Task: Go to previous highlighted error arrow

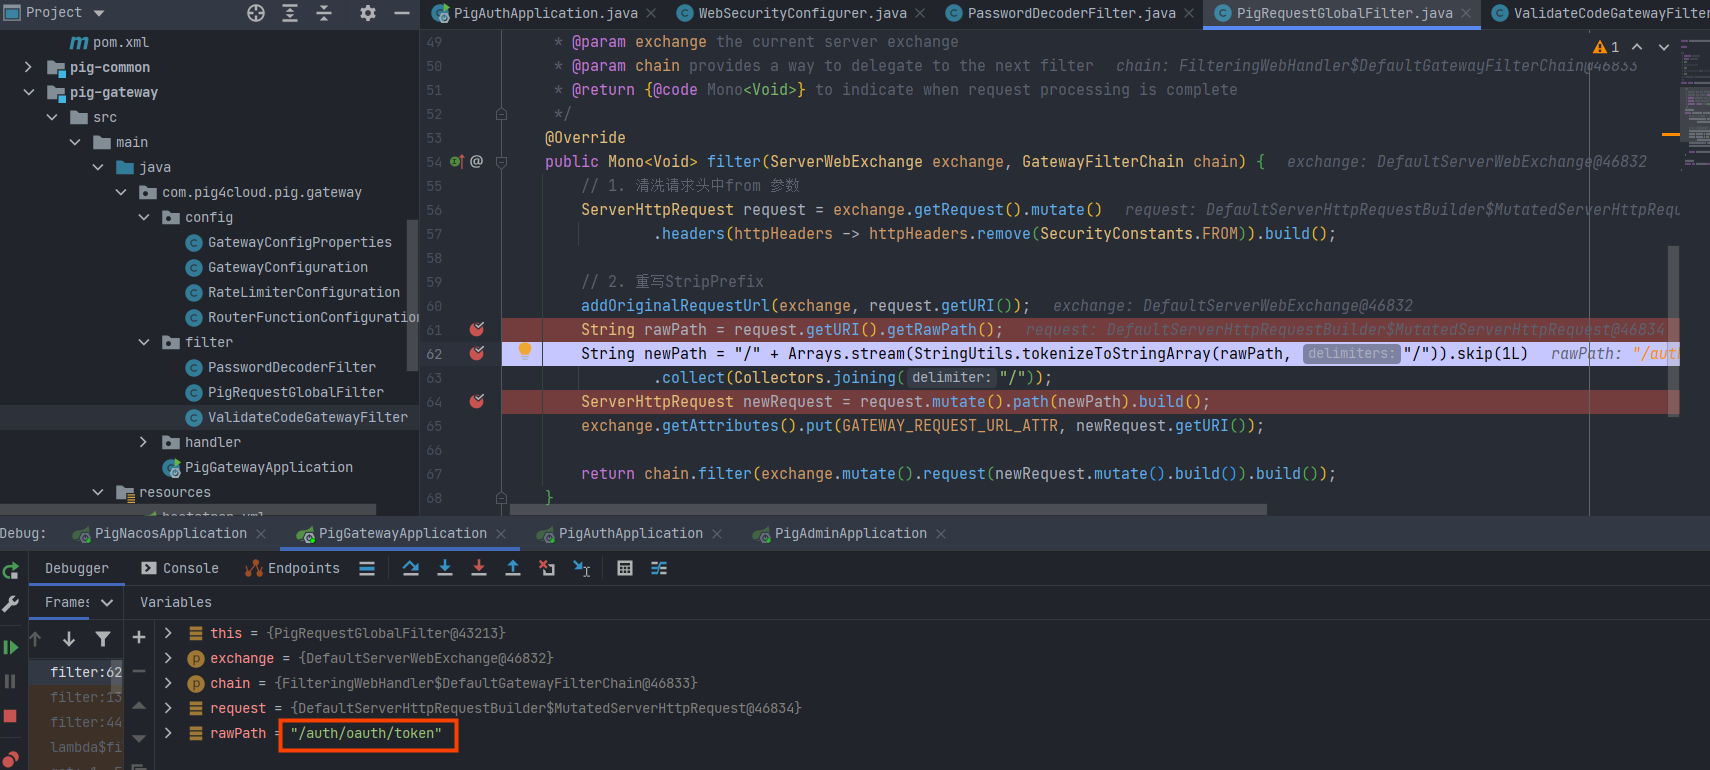Action: pos(1637,47)
